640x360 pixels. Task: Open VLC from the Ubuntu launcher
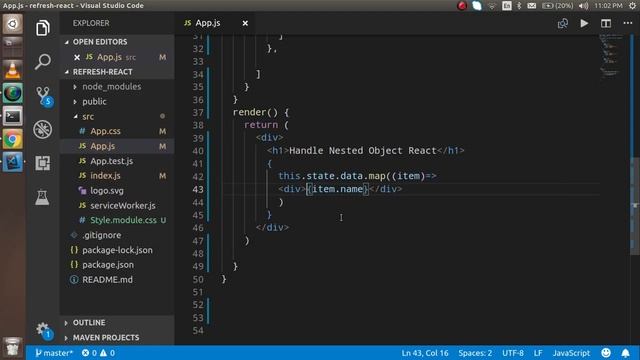click(x=12, y=70)
